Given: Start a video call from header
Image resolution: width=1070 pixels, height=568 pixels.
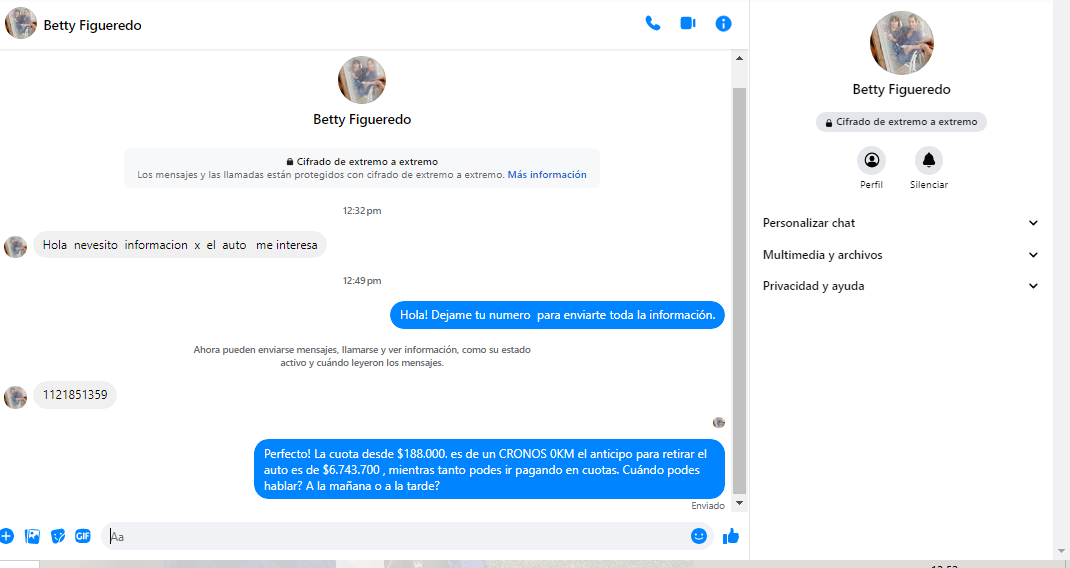Looking at the screenshot, I should pyautogui.click(x=688, y=23).
